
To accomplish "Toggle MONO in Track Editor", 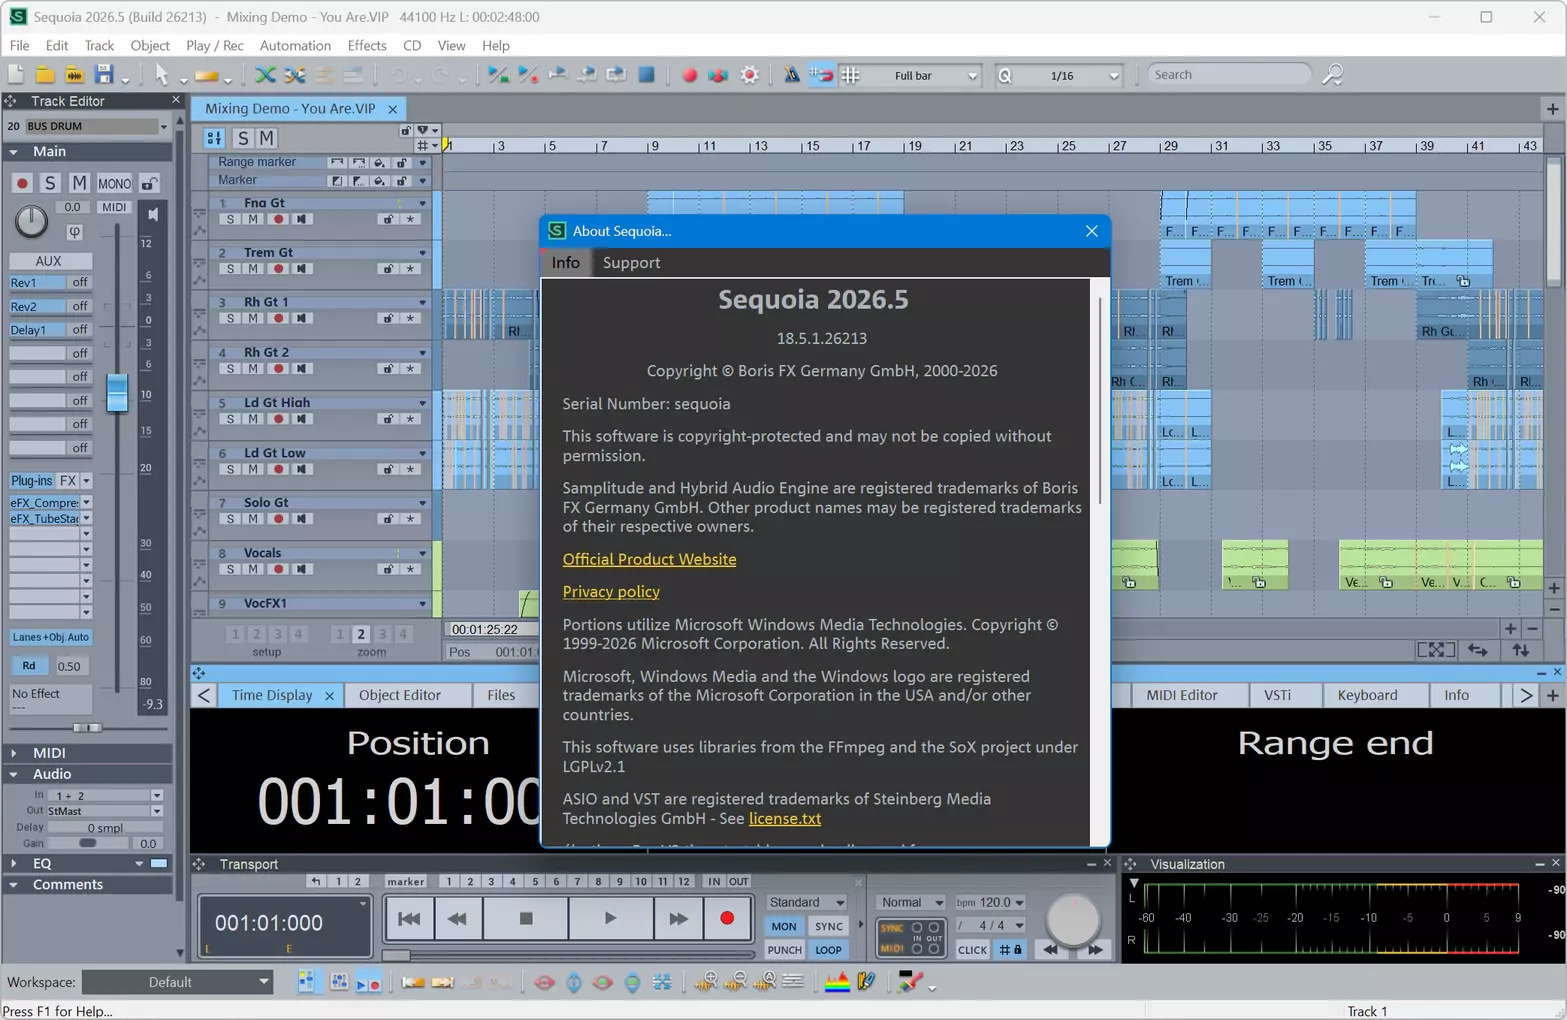I will tap(114, 183).
